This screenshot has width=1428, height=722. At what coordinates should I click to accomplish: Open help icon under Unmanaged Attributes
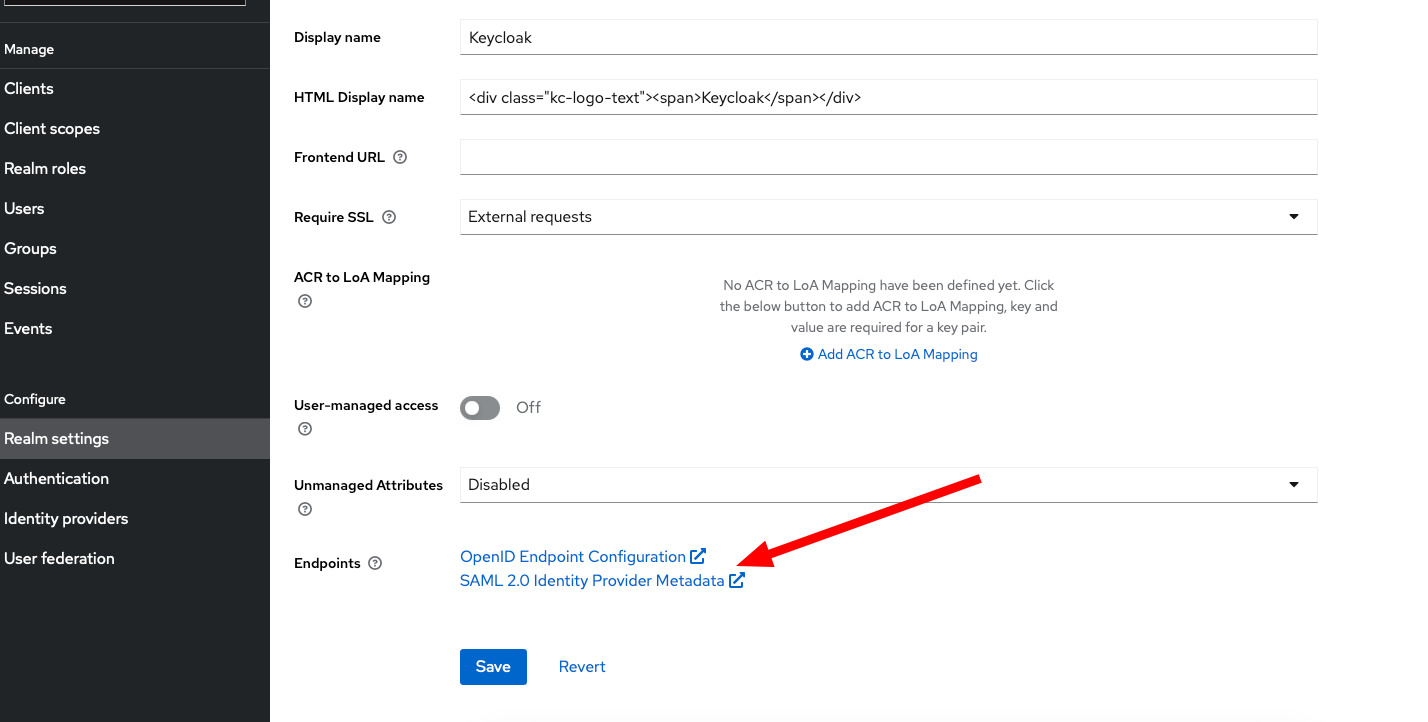(305, 509)
